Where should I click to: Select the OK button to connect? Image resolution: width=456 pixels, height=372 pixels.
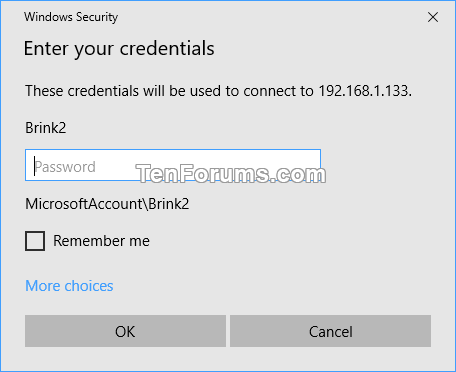(x=125, y=331)
